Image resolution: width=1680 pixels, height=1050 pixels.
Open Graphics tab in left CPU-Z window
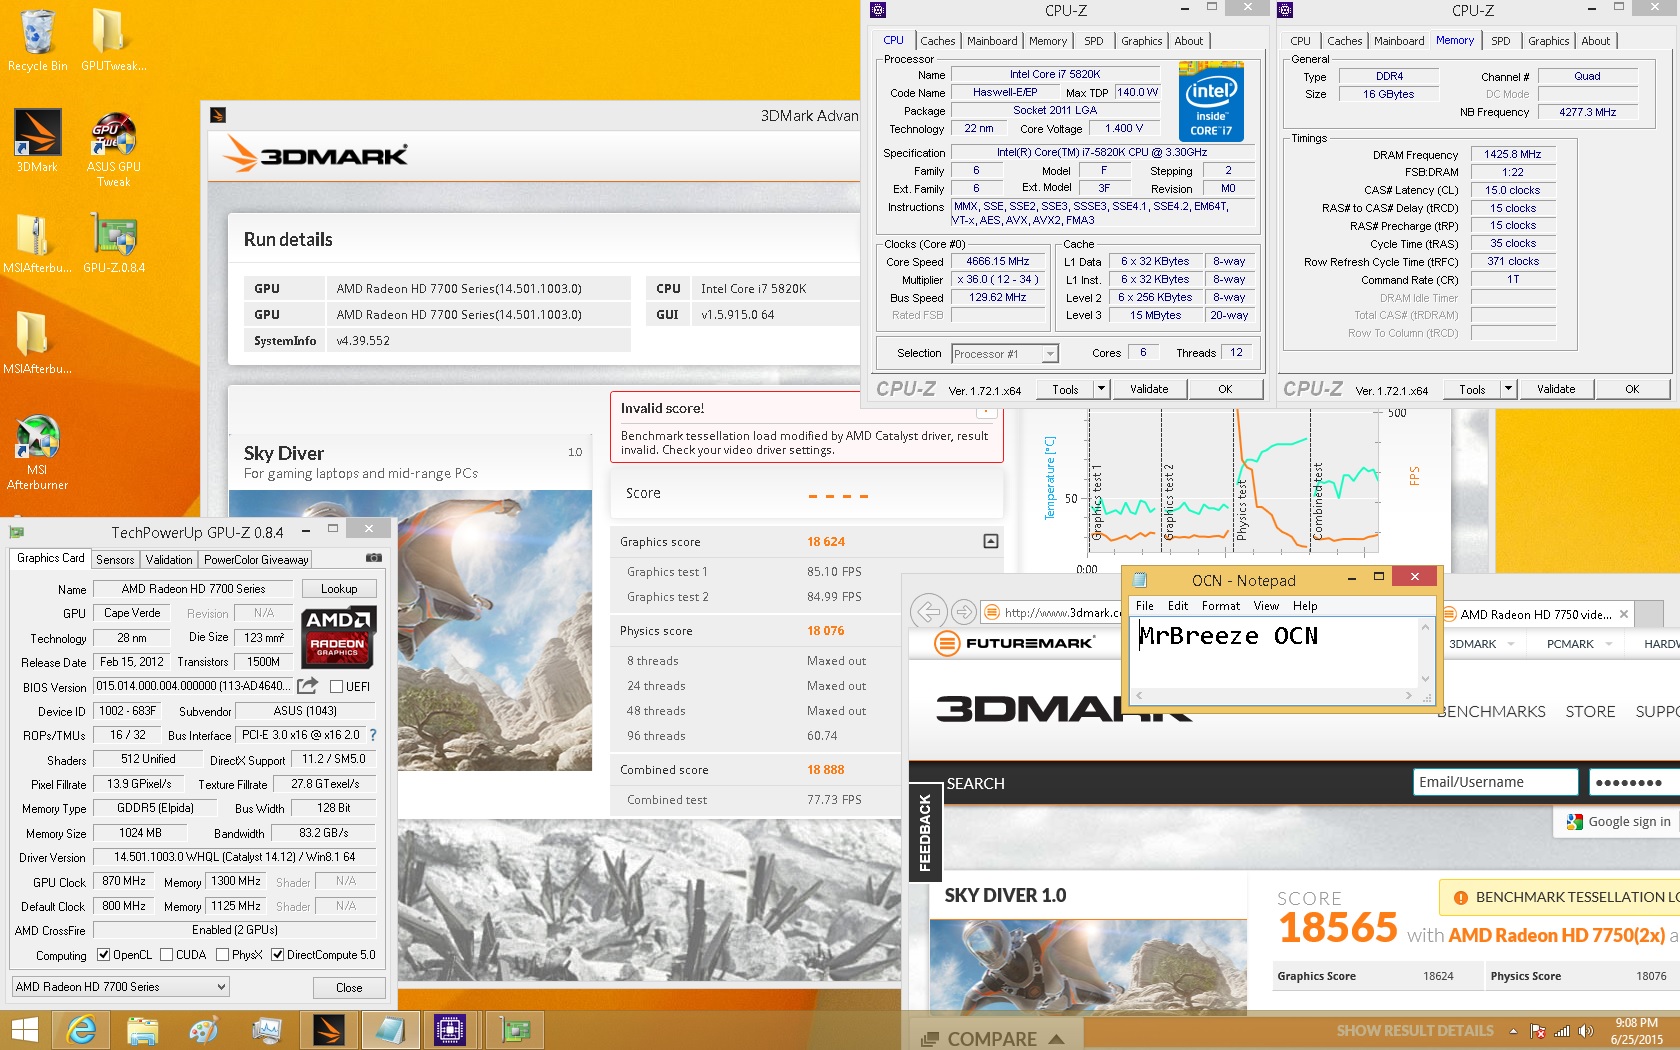(x=1141, y=41)
